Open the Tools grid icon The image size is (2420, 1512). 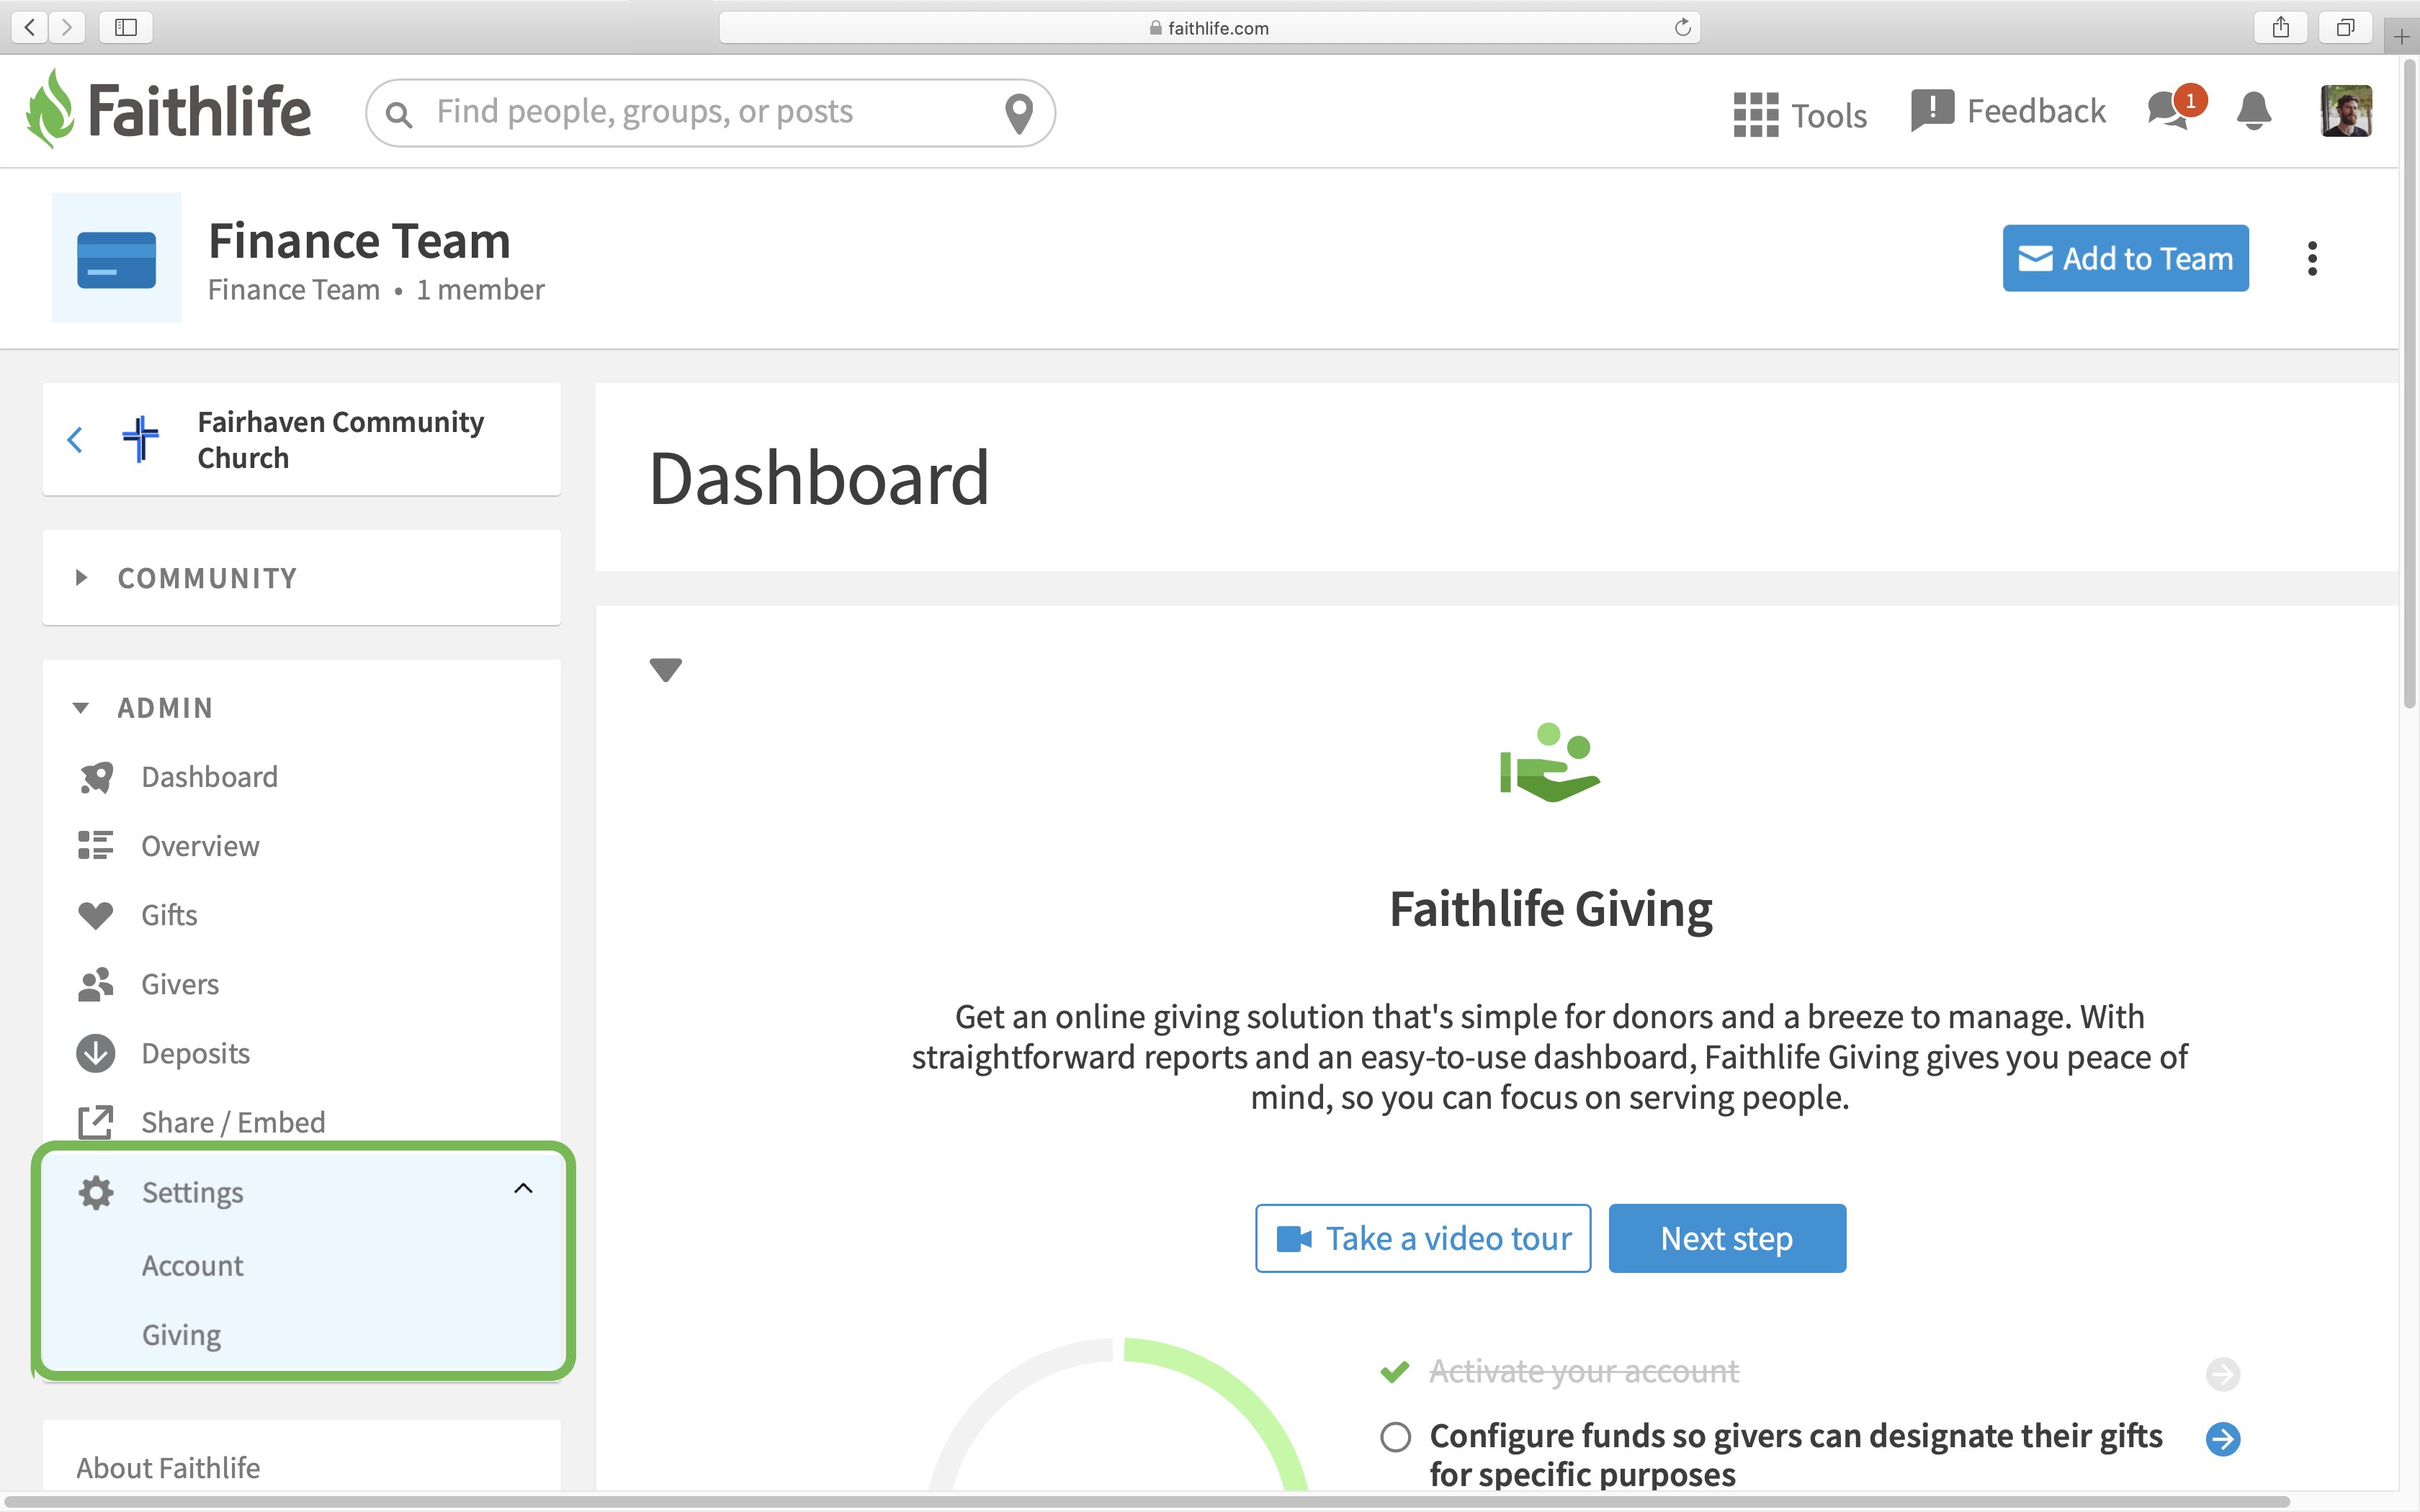pyautogui.click(x=1755, y=115)
